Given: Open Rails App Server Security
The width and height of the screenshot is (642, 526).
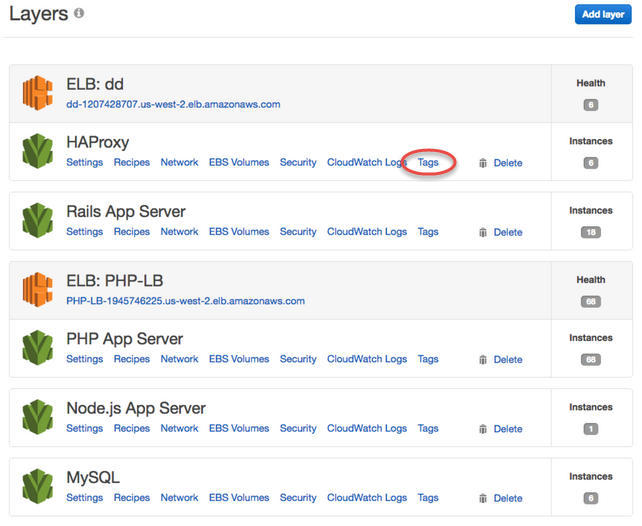Looking at the screenshot, I should point(298,232).
